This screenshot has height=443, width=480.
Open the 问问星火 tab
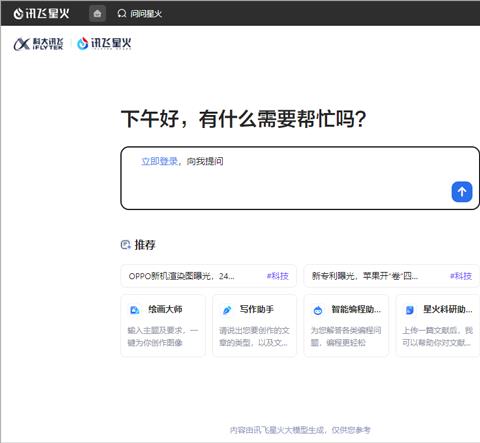click(x=140, y=14)
